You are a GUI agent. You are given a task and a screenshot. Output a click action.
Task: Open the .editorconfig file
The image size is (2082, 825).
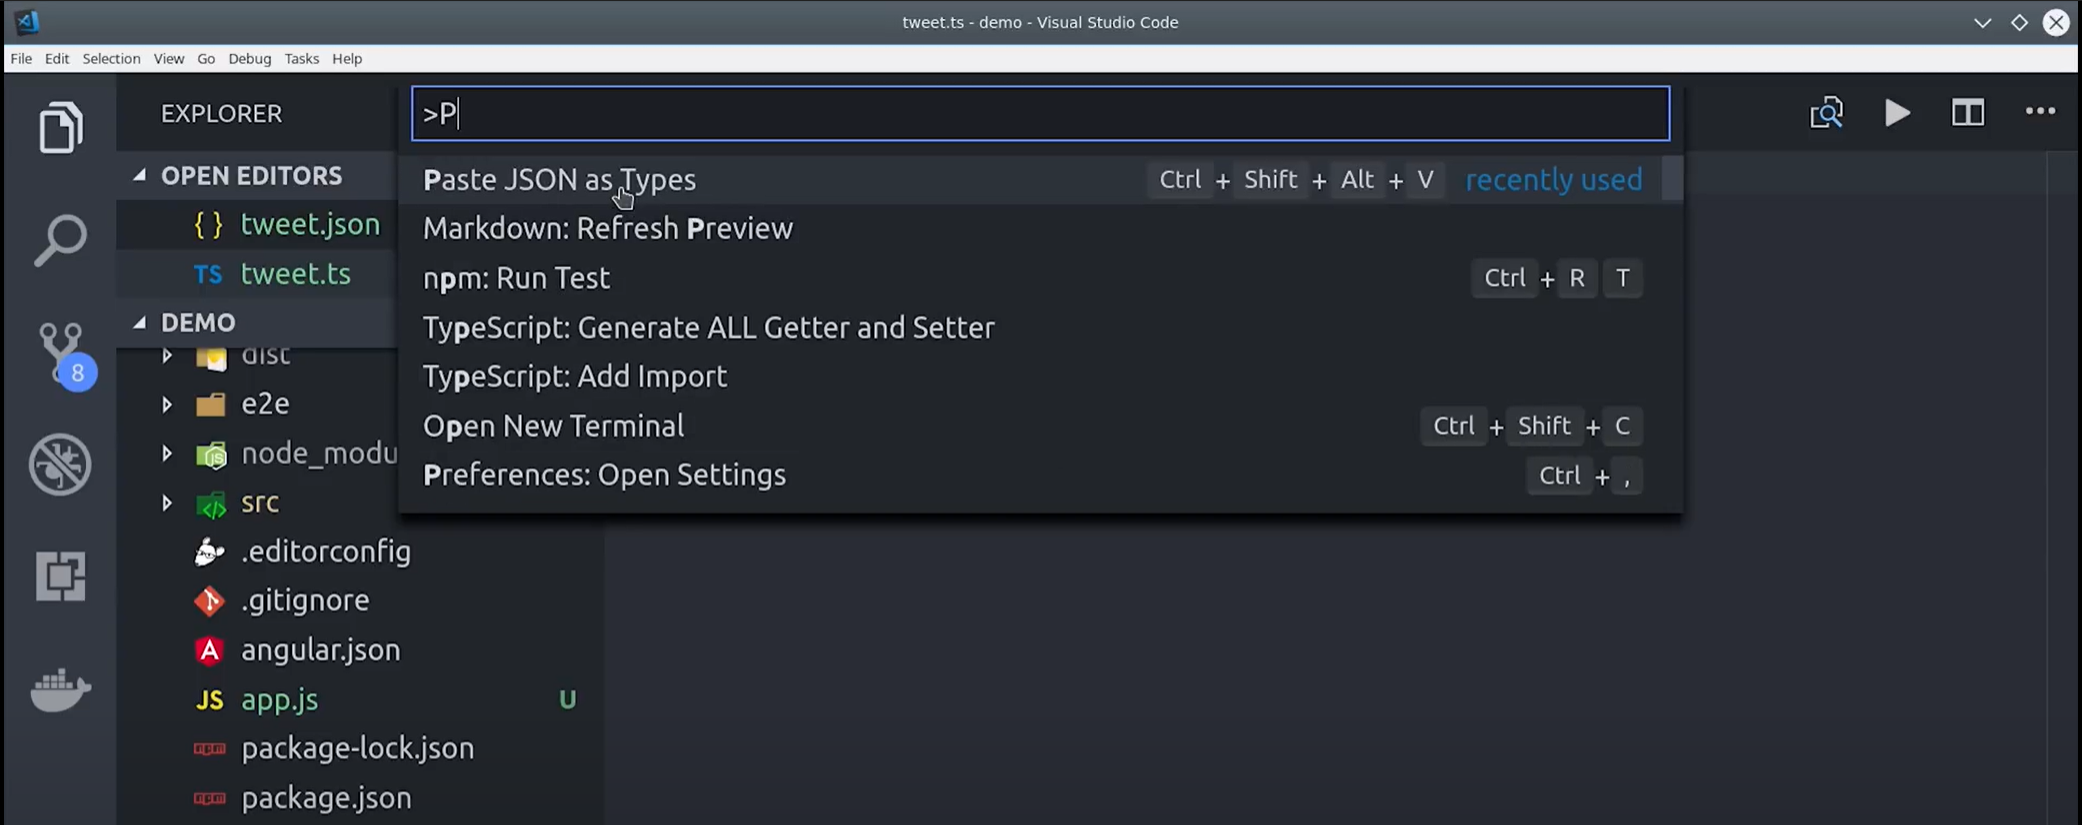(325, 551)
